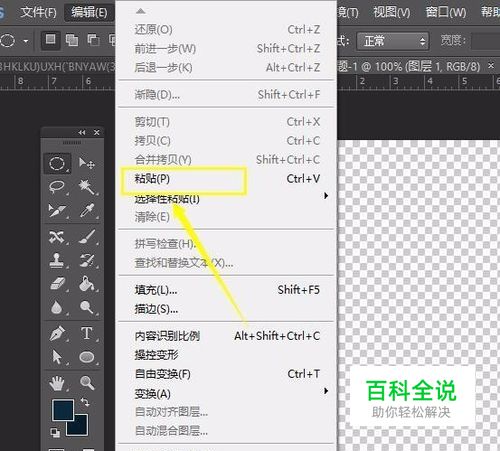Choose 粘贴(P) from Edit menu
This screenshot has height=451, width=500.
(x=227, y=179)
